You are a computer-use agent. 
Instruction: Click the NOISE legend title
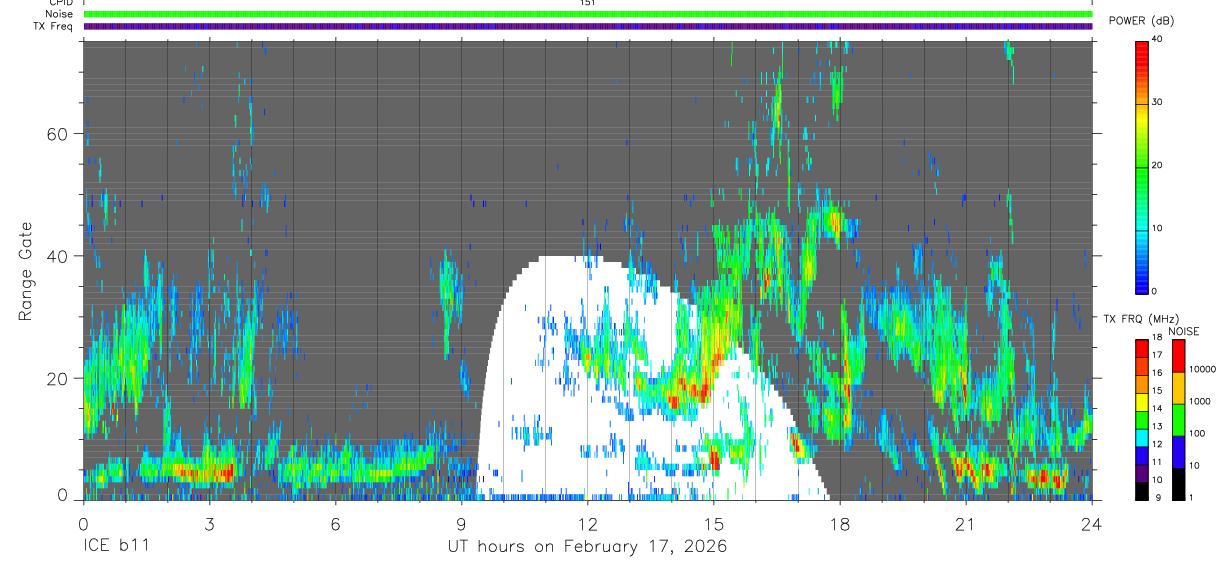1185,331
